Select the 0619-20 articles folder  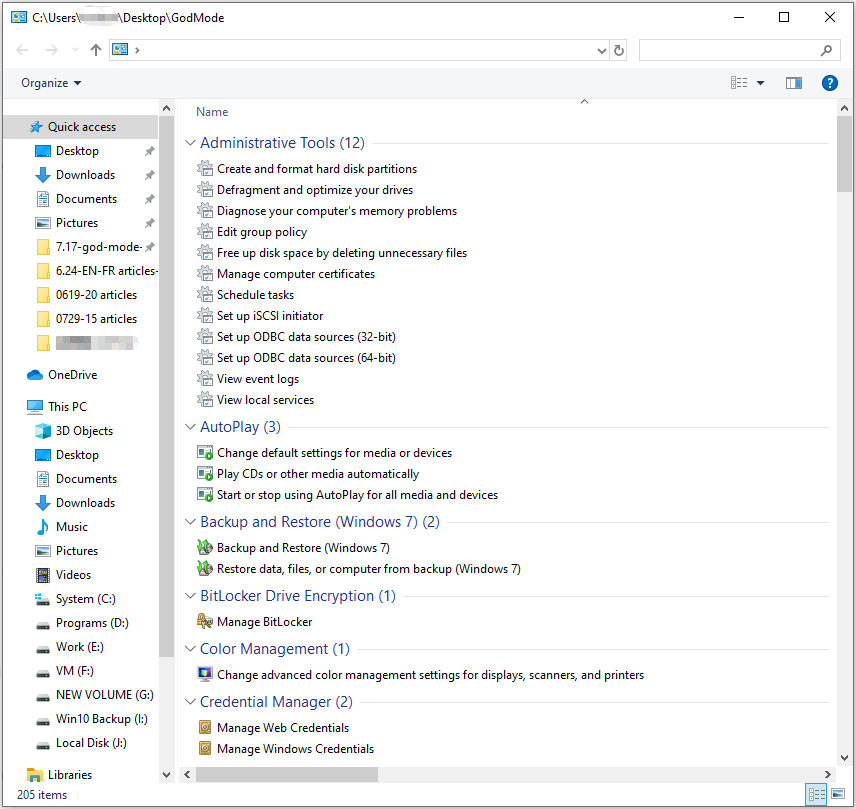point(96,295)
